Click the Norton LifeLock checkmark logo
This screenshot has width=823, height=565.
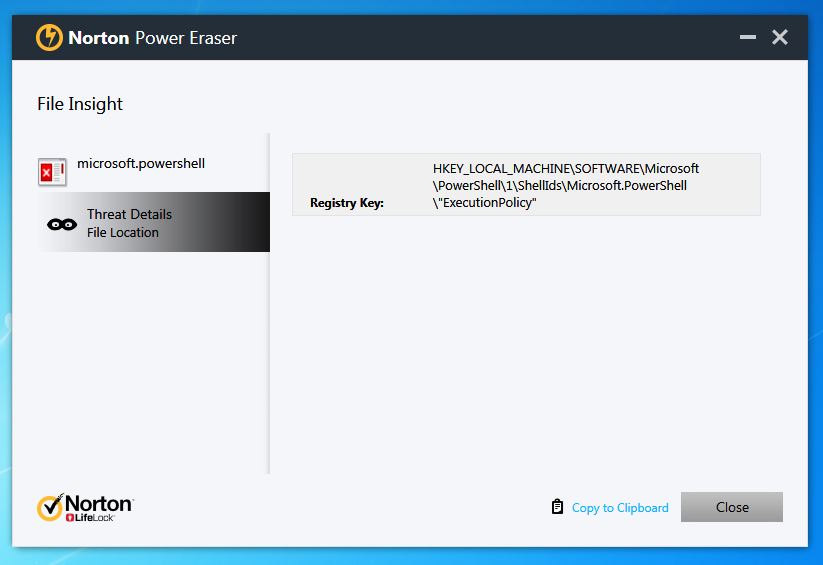[x=85, y=507]
